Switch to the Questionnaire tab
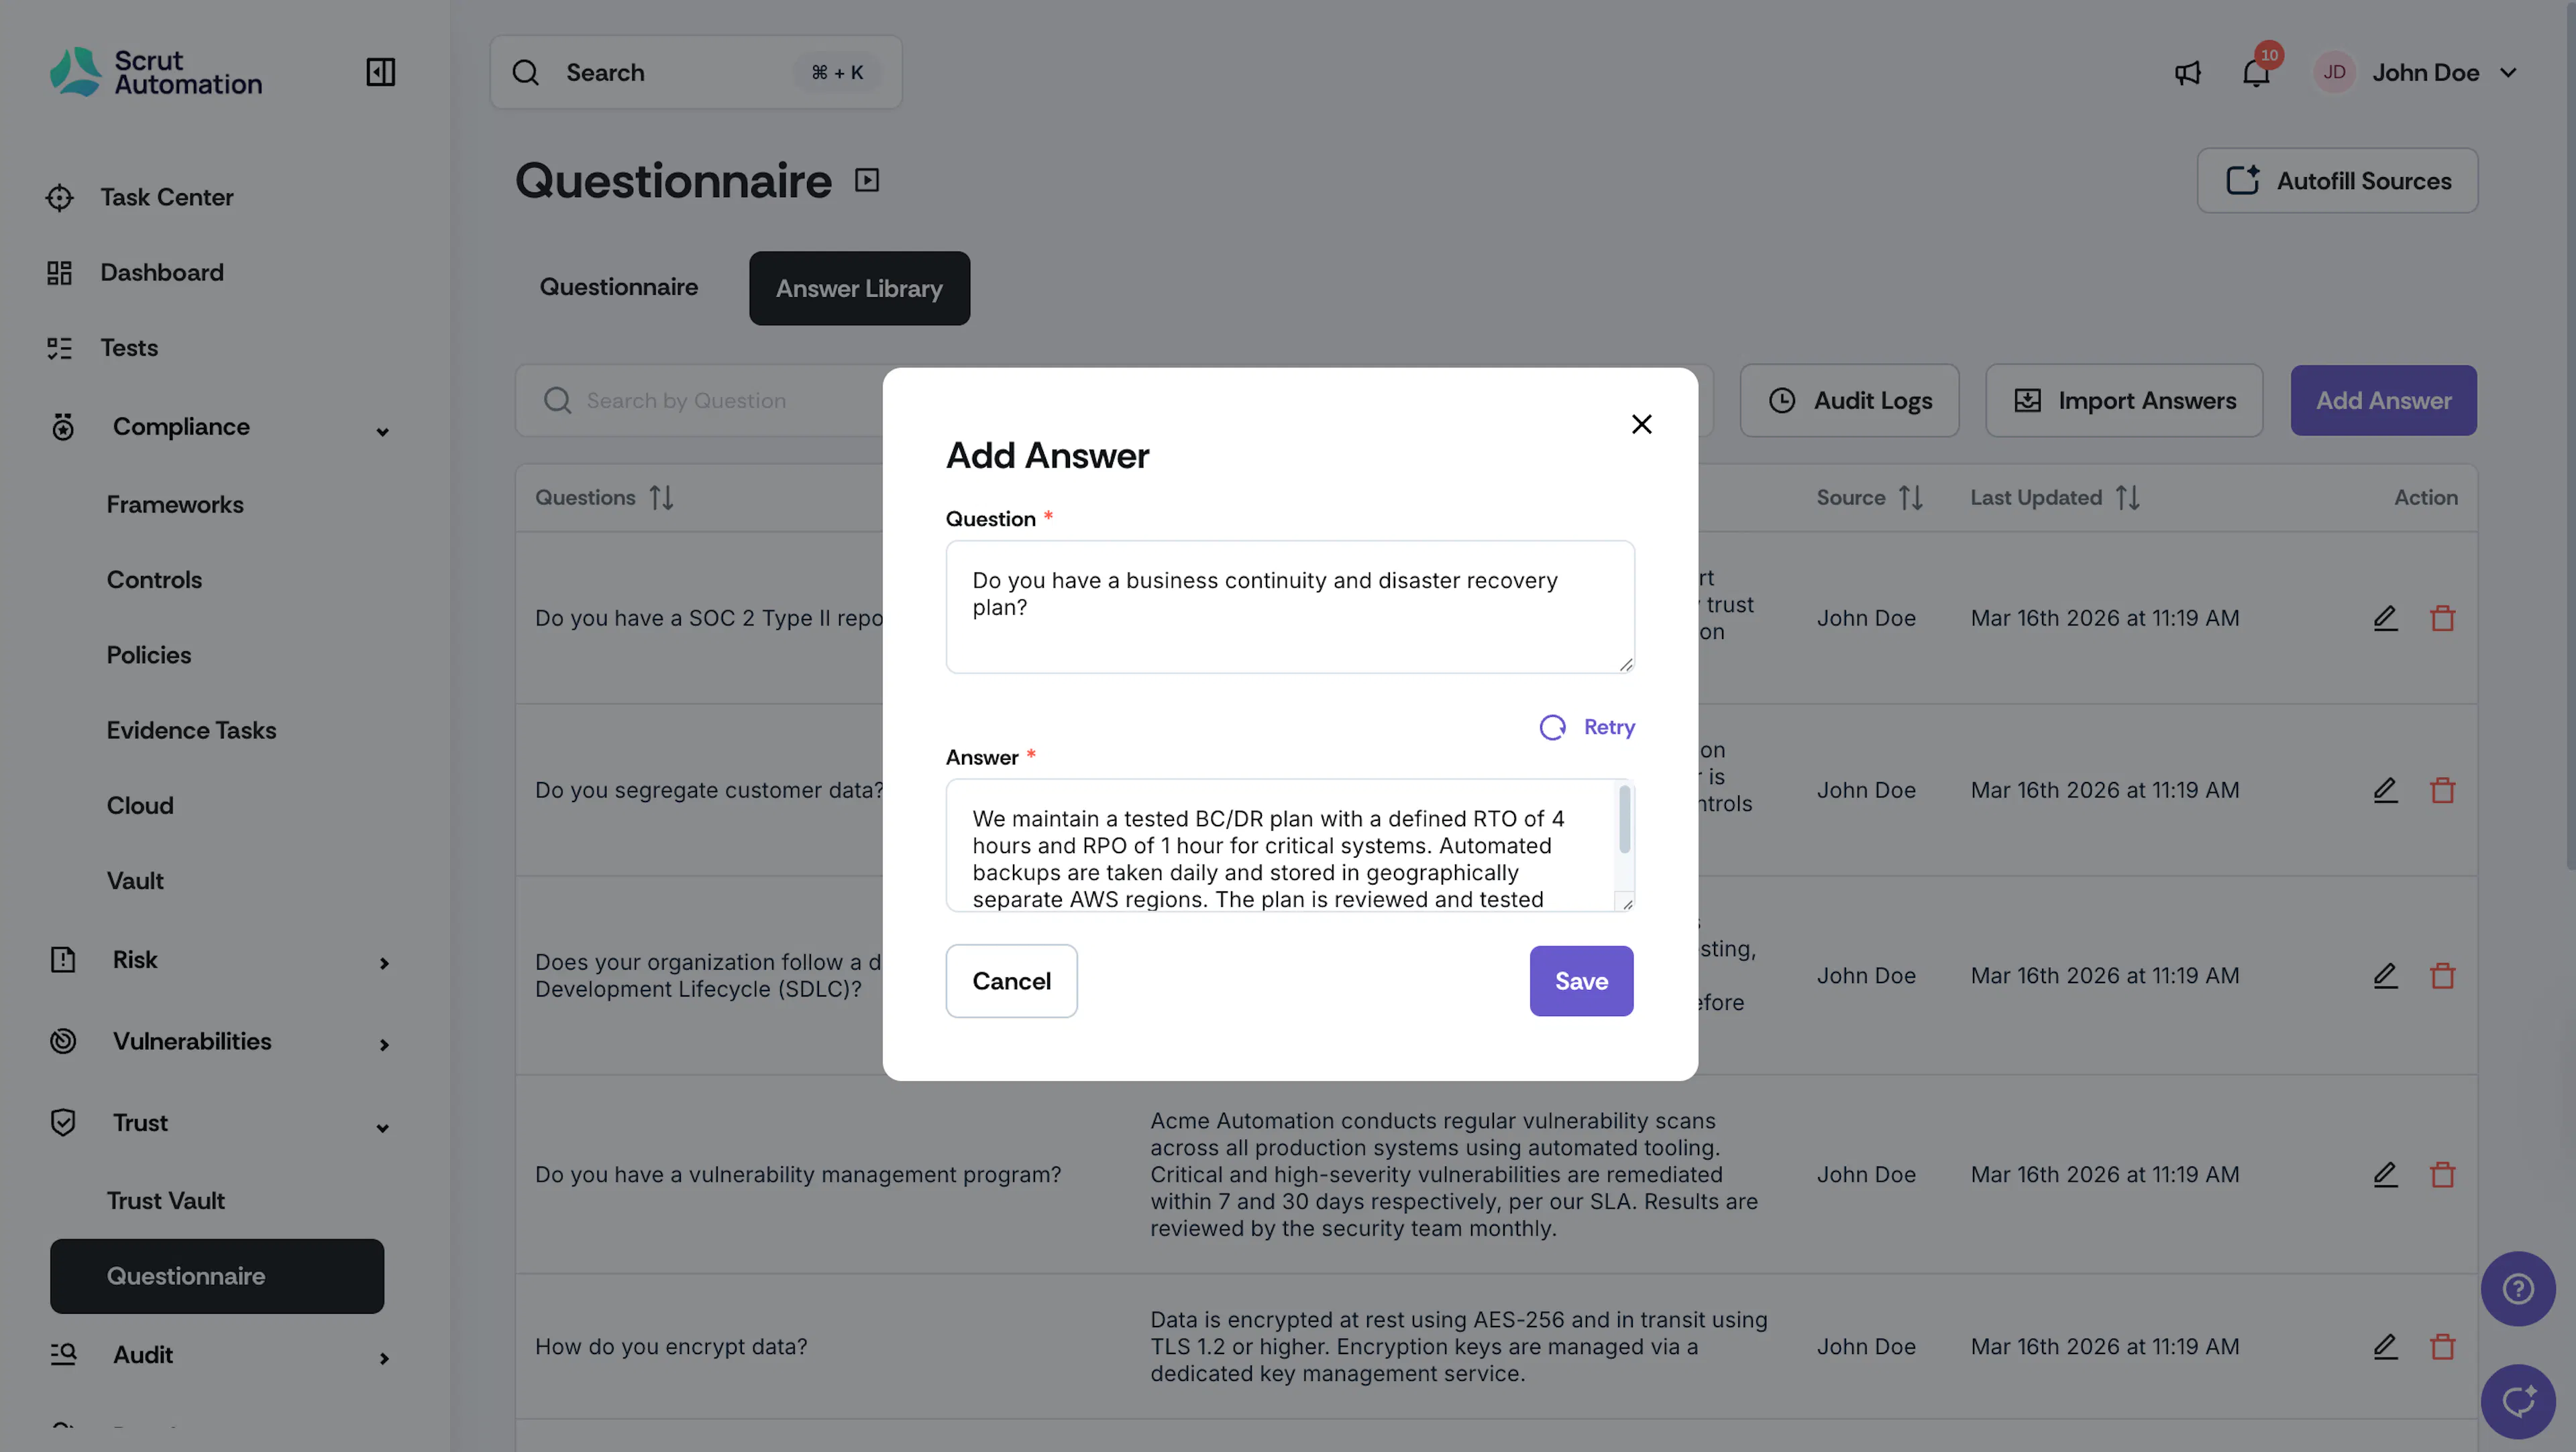The width and height of the screenshot is (2576, 1452). pyautogui.click(x=619, y=287)
